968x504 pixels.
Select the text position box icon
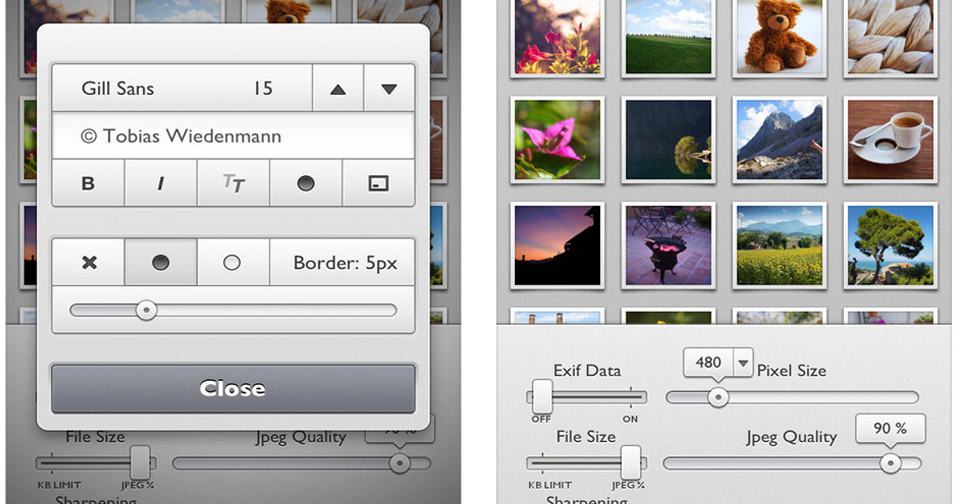[x=378, y=184]
